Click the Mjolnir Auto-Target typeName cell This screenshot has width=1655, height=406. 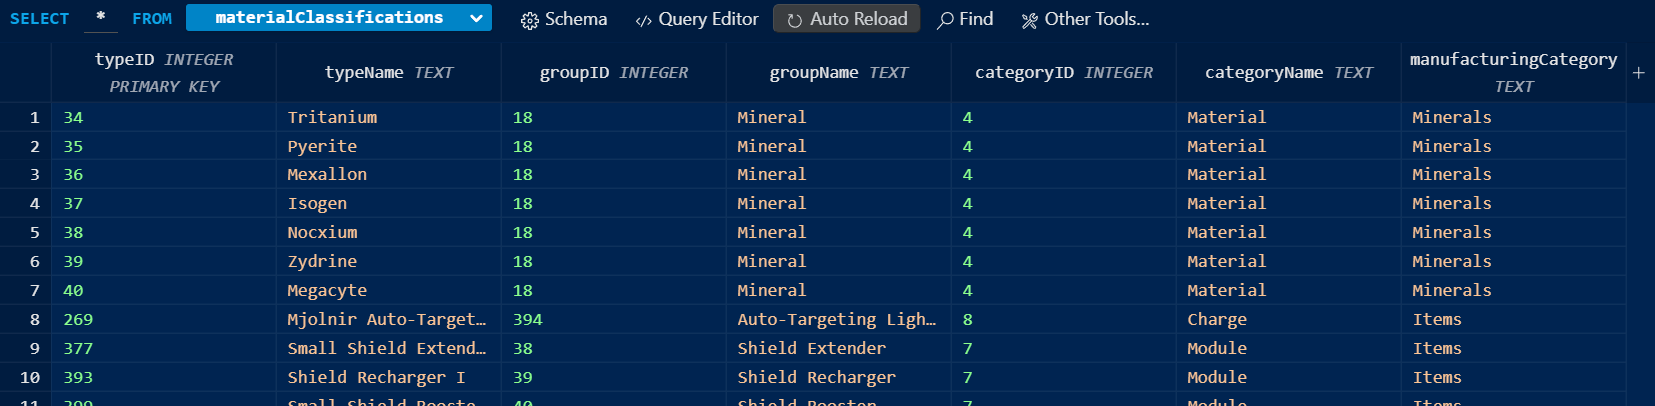(386, 320)
